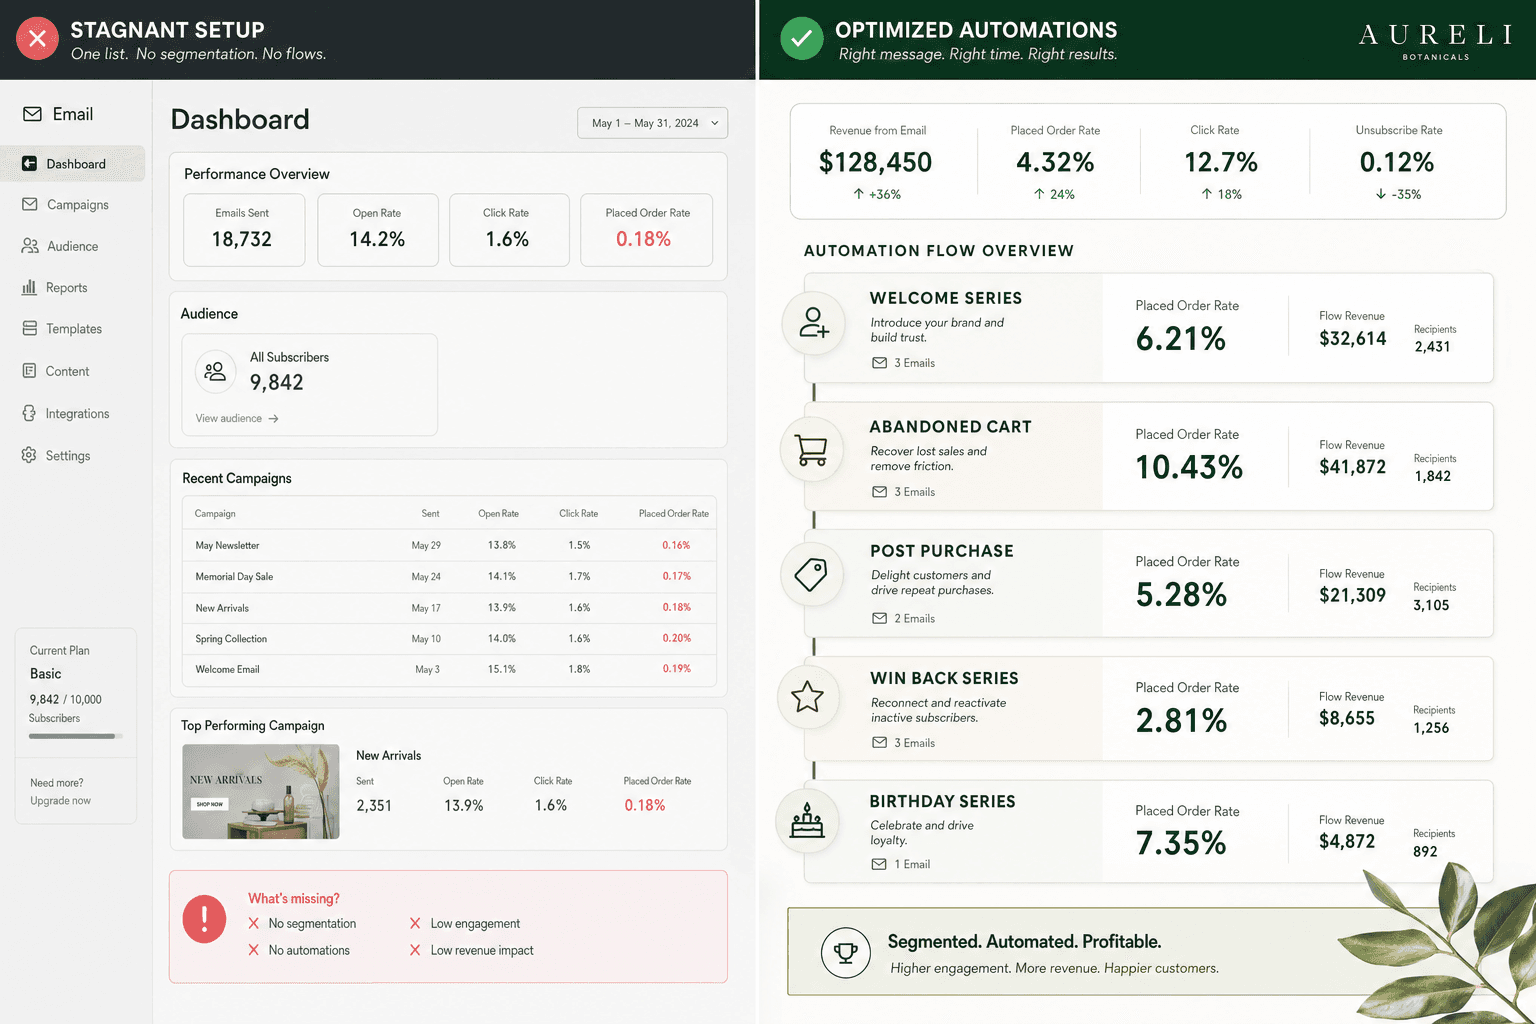Click the trophy icon in bottom banner

(x=846, y=952)
